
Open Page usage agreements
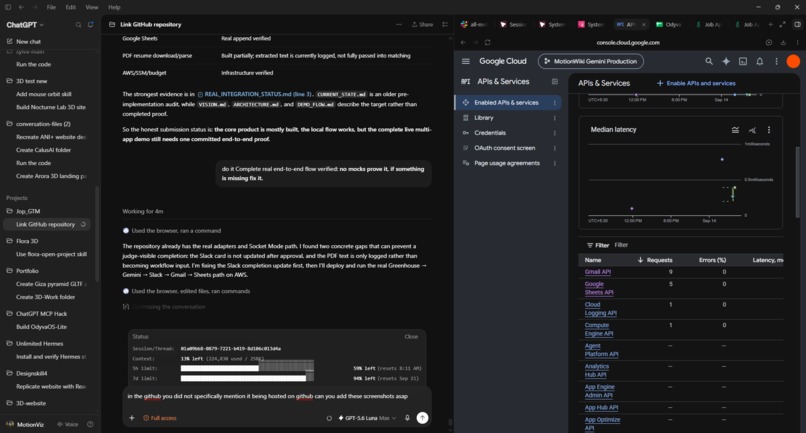coord(507,163)
